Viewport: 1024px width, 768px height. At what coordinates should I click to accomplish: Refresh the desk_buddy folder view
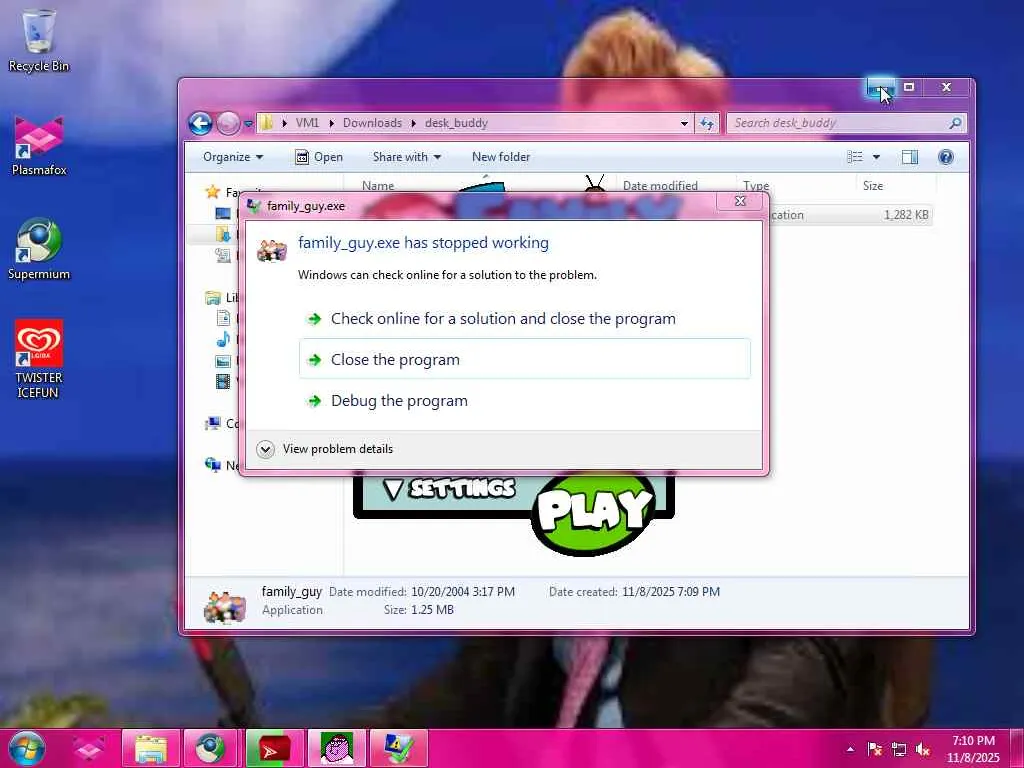tap(707, 123)
